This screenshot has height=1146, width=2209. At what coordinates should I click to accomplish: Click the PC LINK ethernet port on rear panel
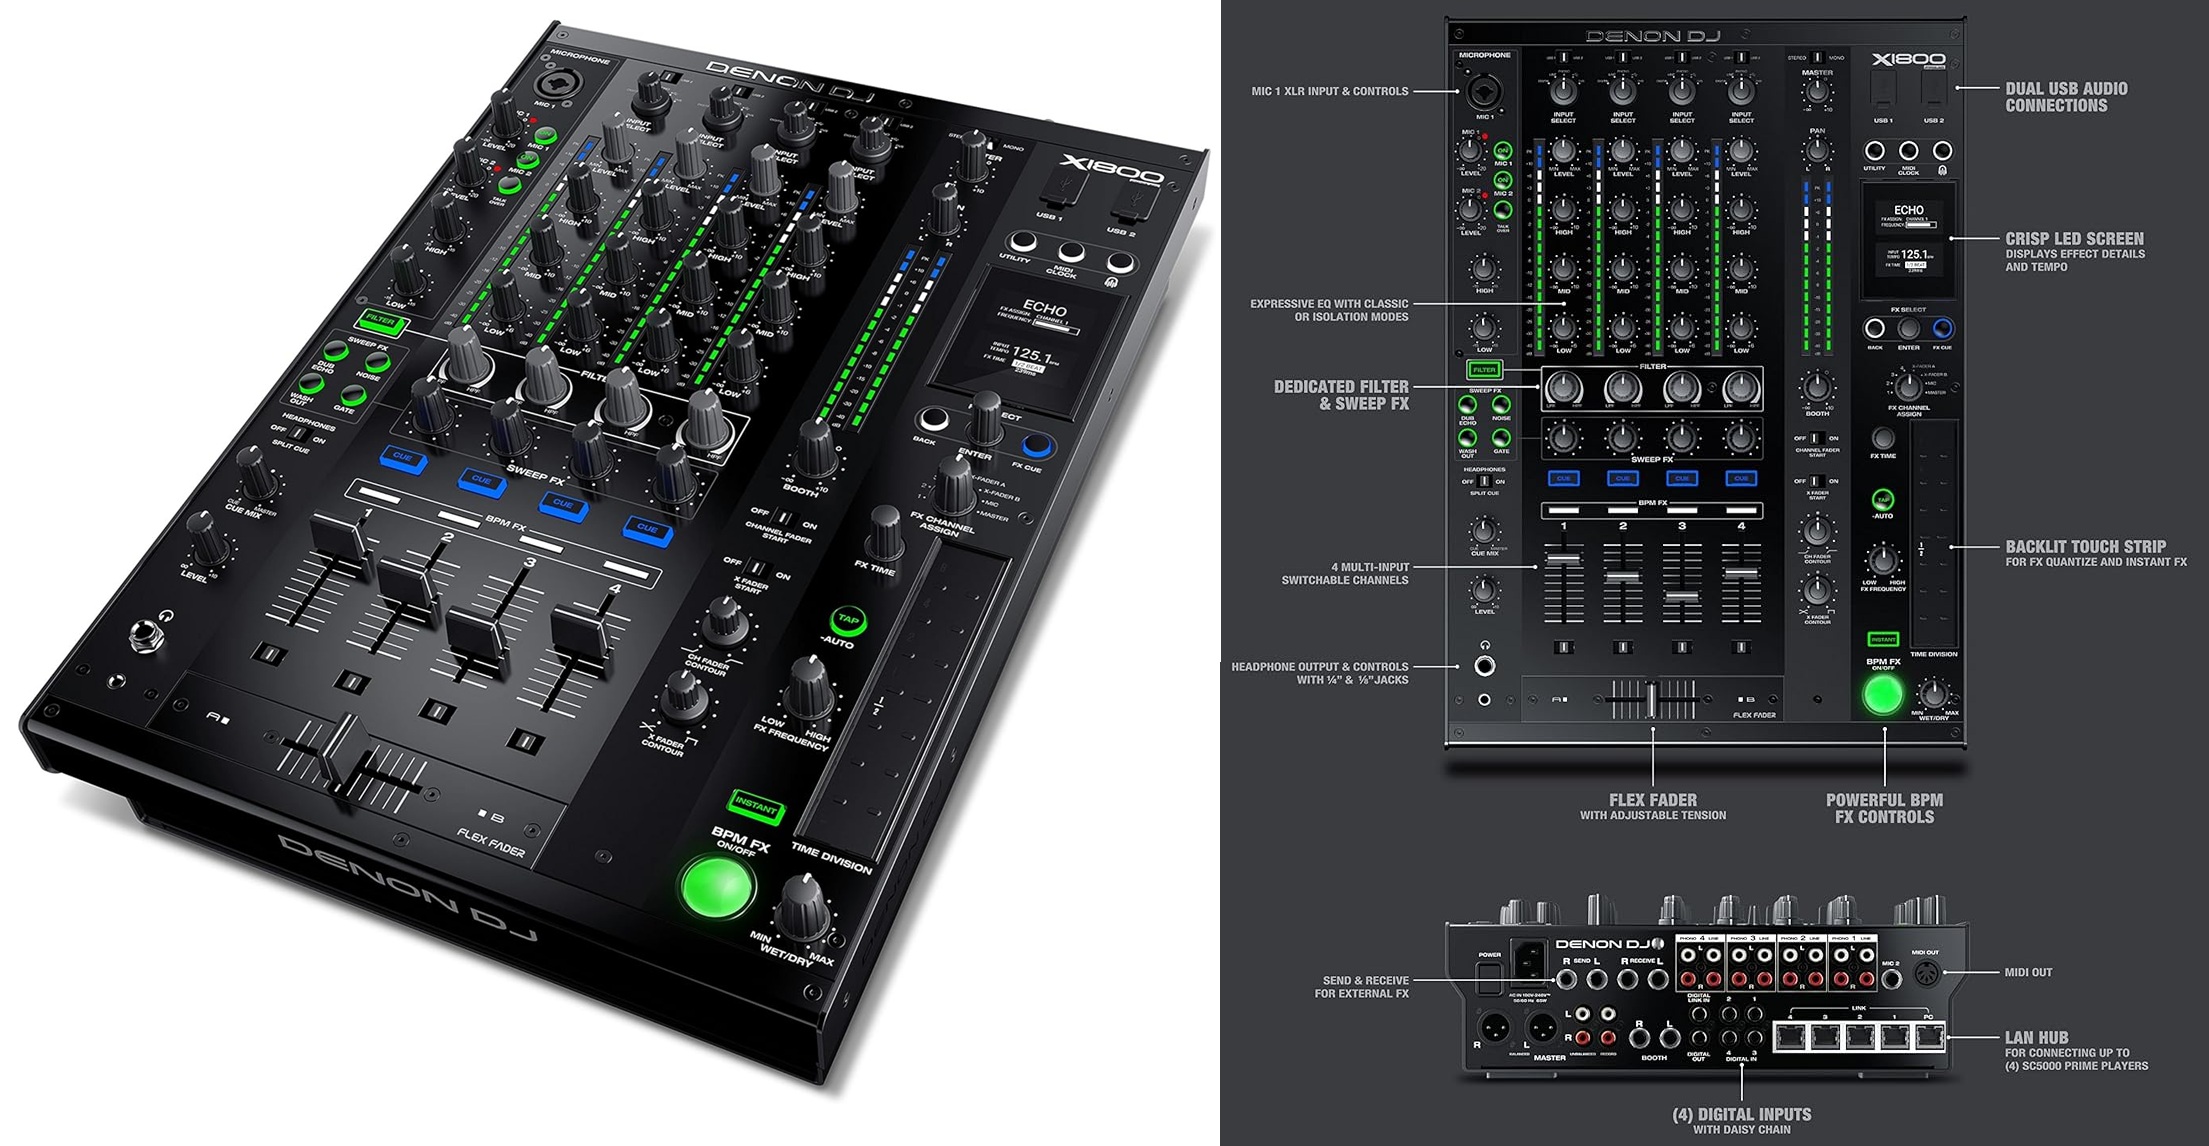1929,1037
